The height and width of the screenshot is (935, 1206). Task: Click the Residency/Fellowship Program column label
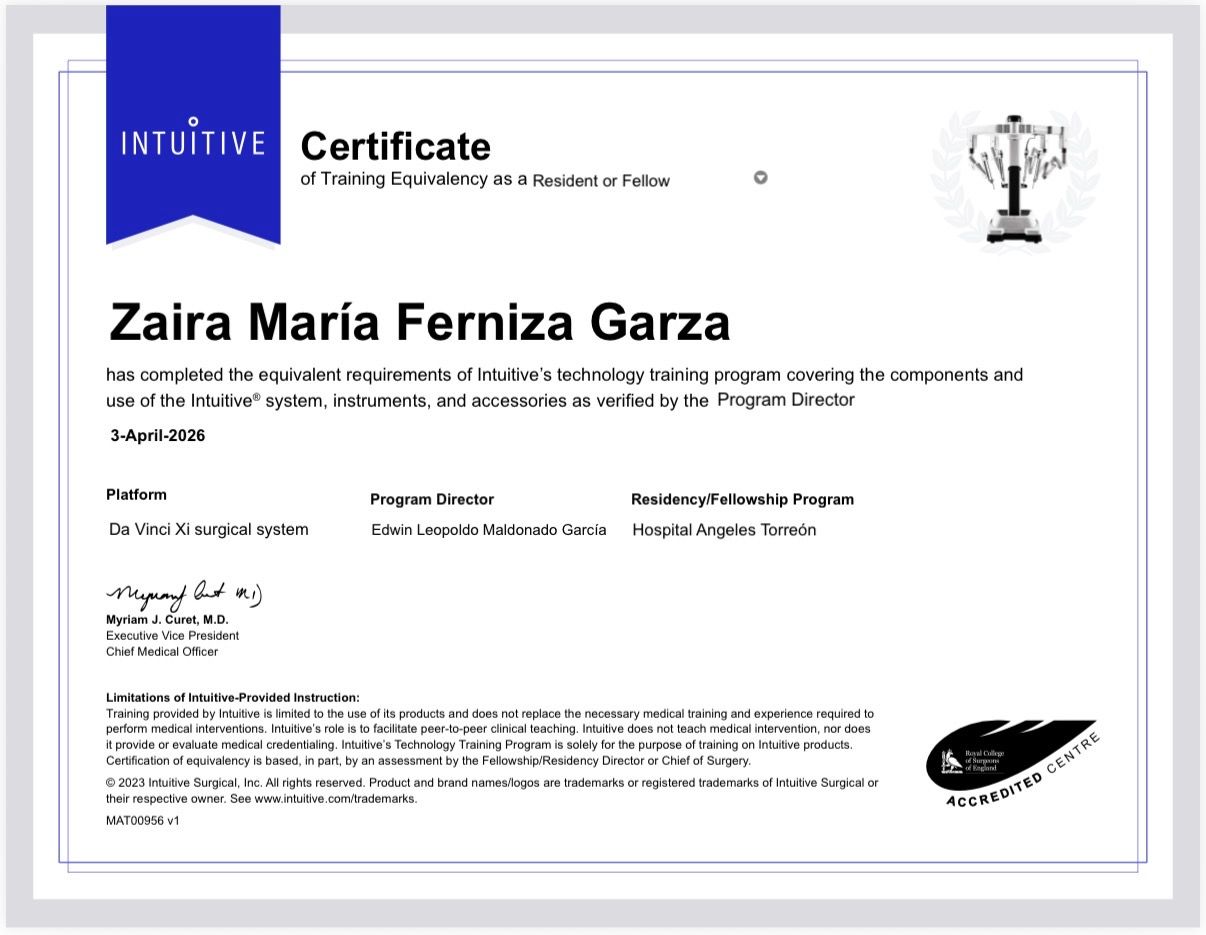[742, 499]
